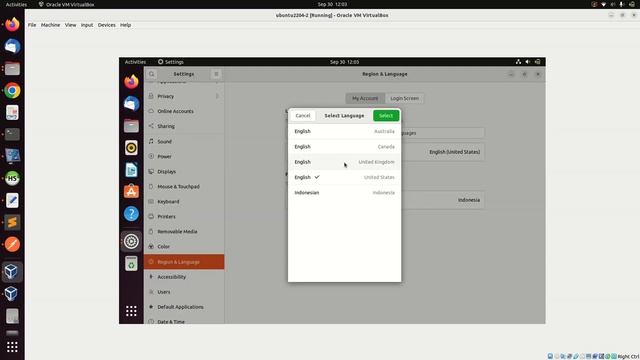Open Sharing settings
This screenshot has height=360, width=640.
[184, 126]
